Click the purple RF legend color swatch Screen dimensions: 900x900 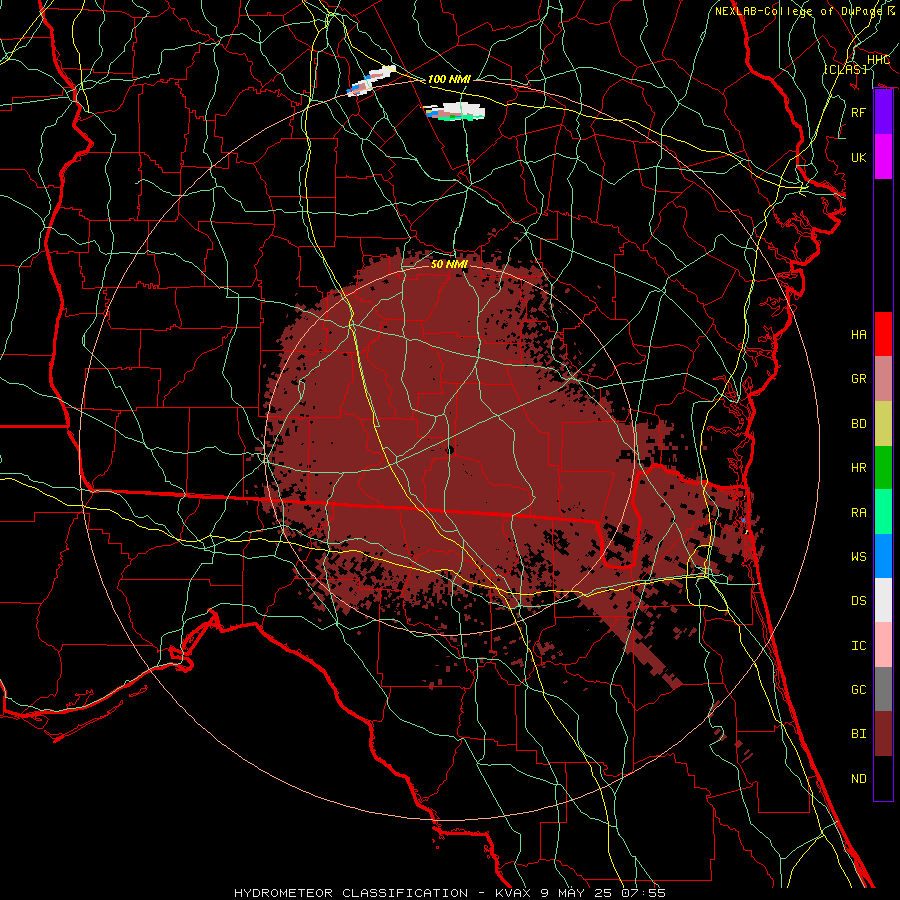883,112
